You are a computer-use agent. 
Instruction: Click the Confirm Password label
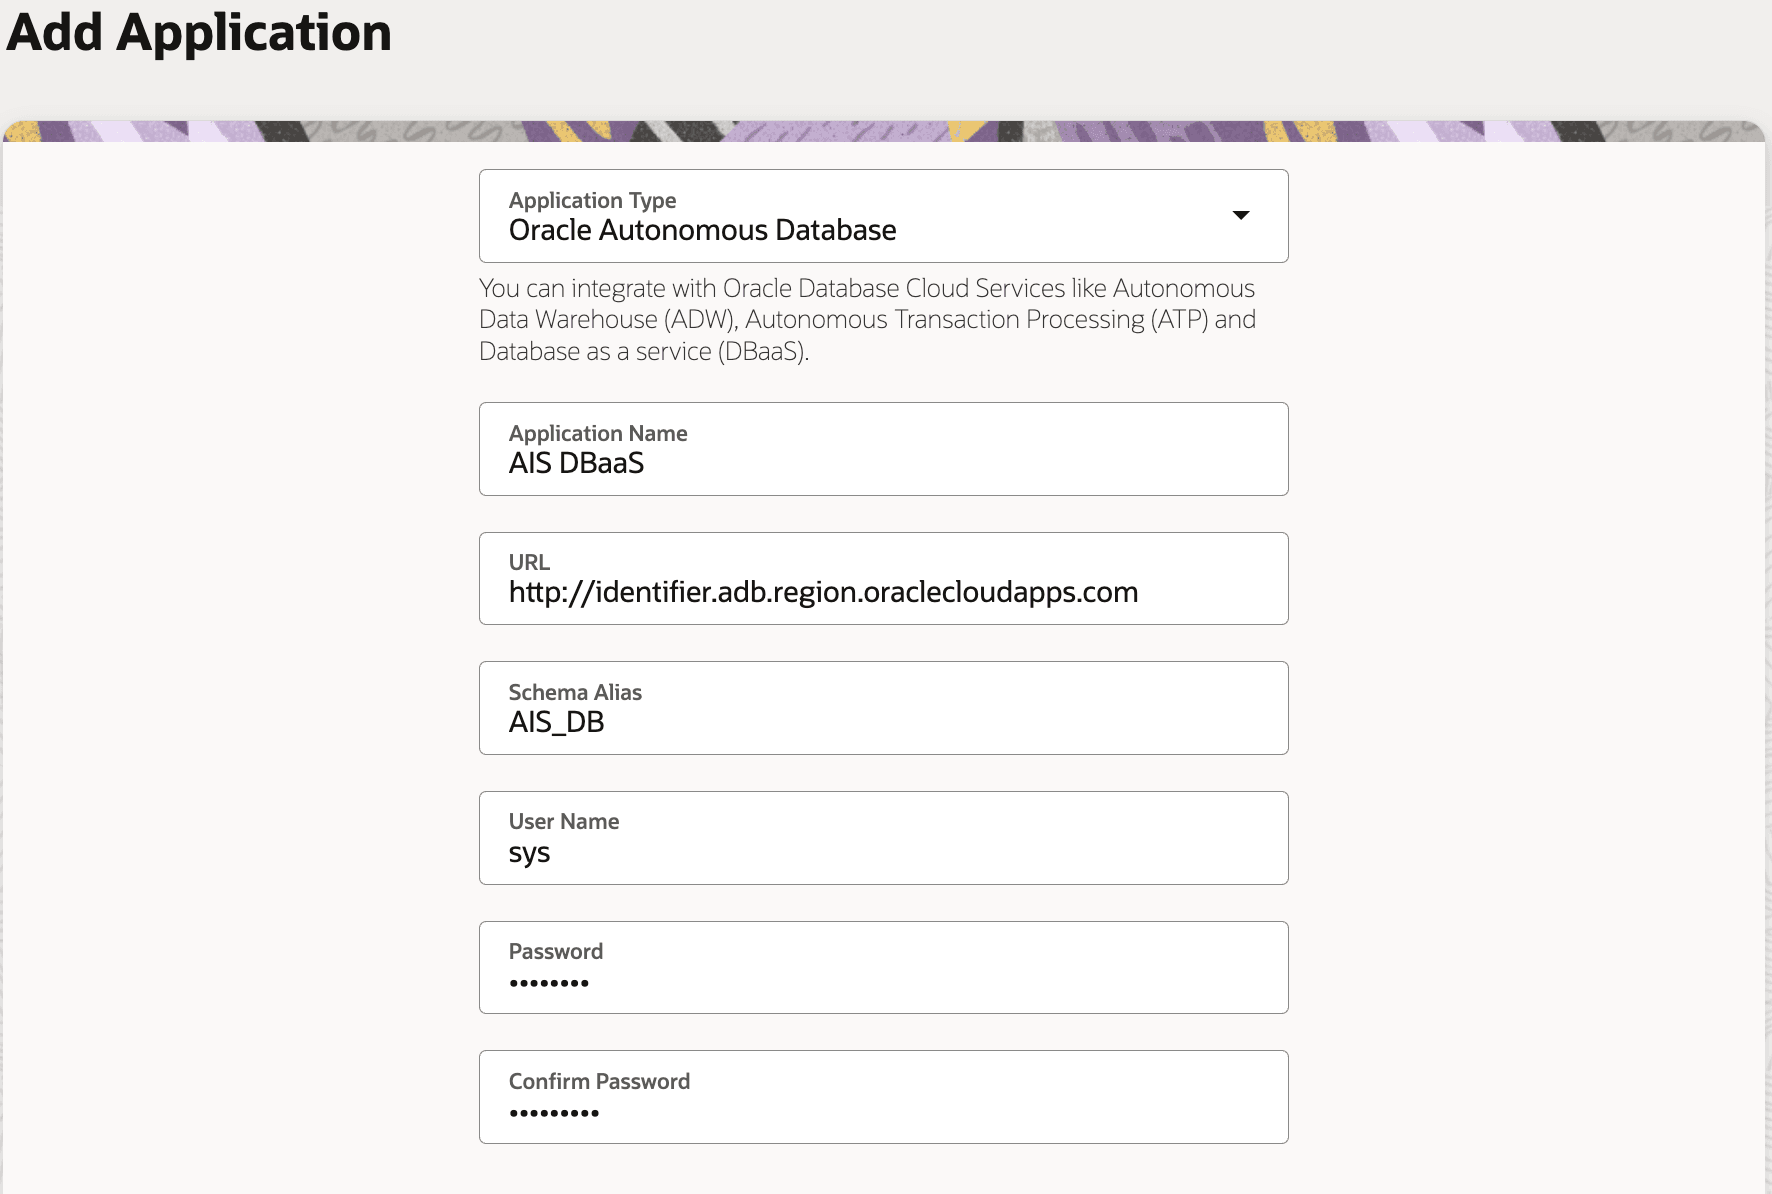tap(599, 1081)
